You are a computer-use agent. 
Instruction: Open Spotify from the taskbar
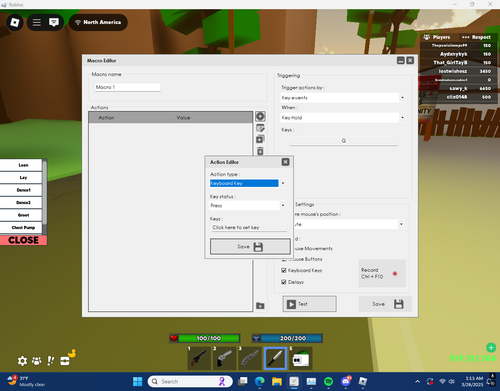point(328,381)
